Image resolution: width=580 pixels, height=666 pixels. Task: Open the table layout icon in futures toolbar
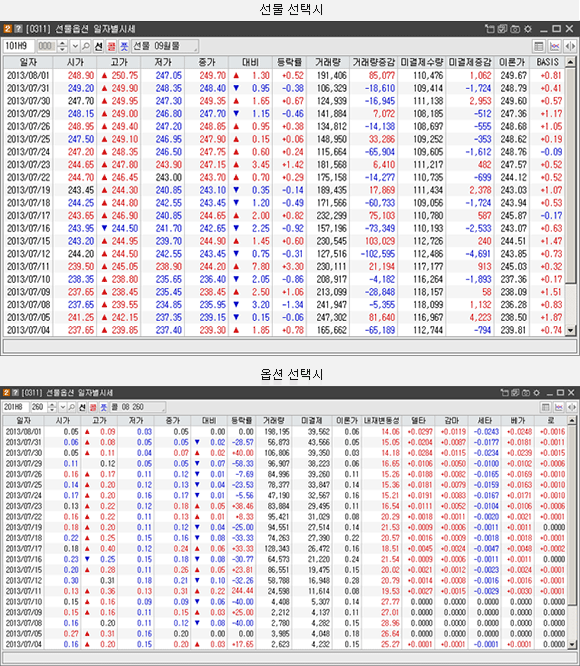(538, 46)
